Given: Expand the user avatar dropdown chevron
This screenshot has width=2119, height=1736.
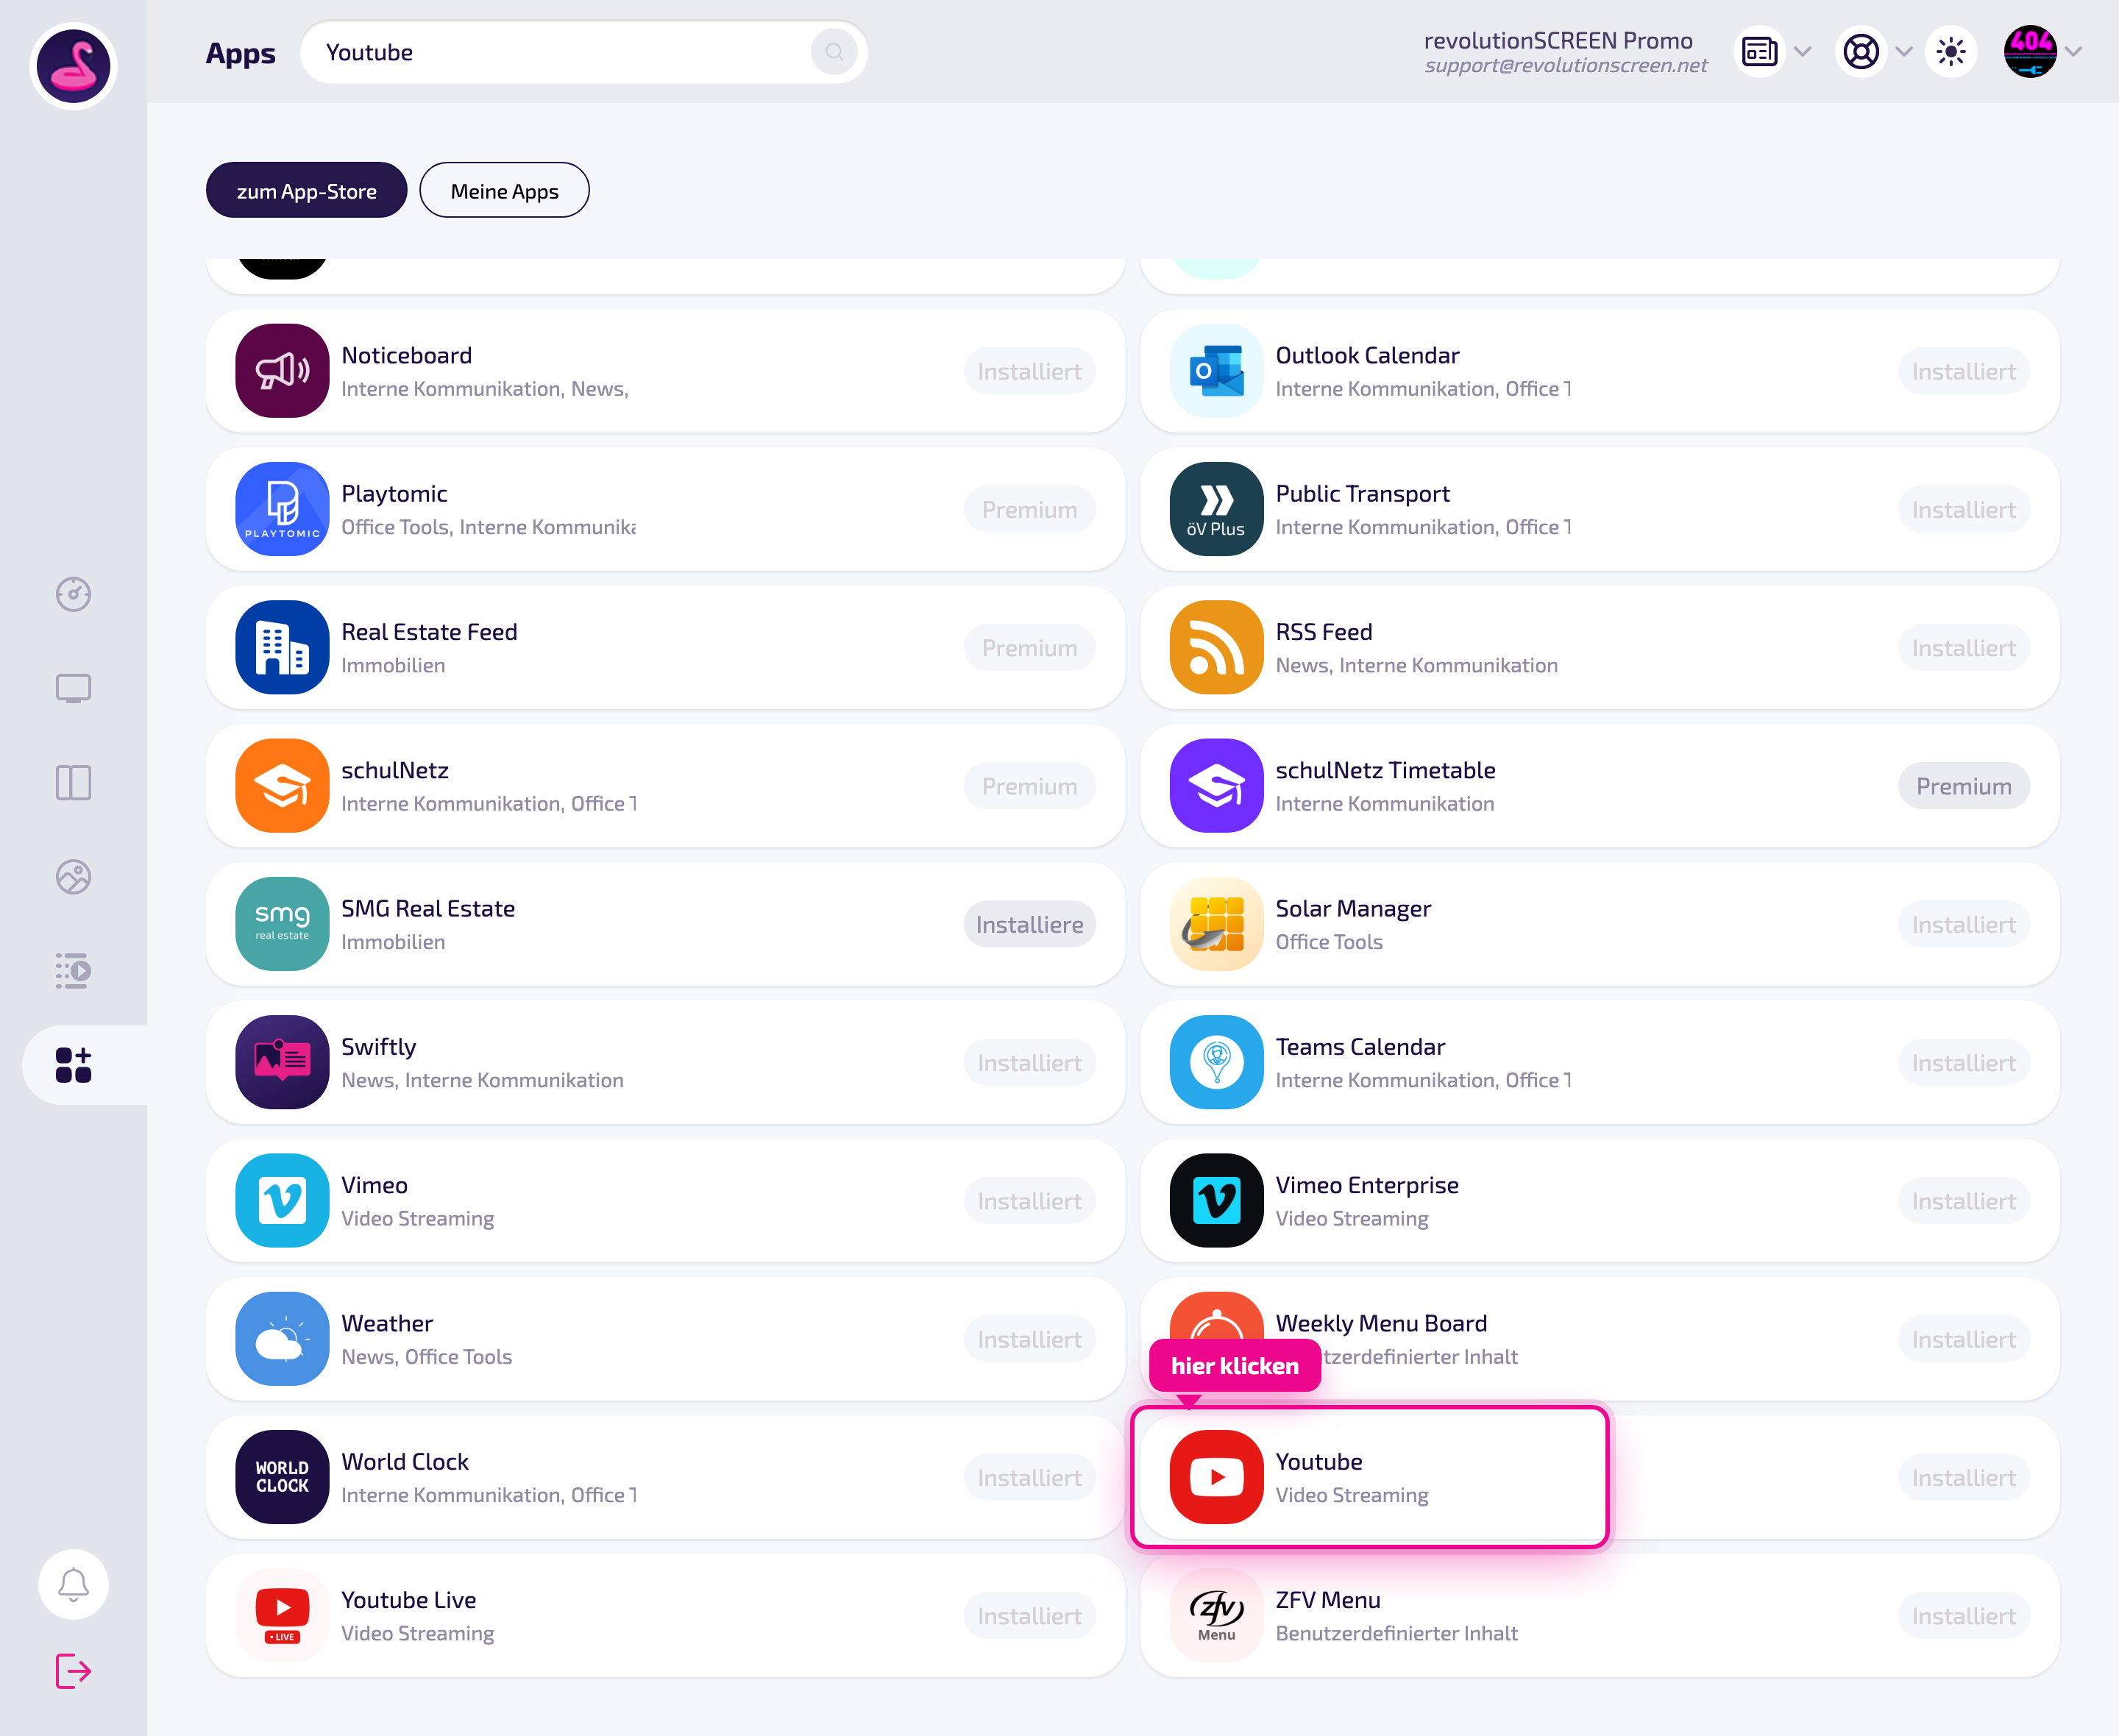Looking at the screenshot, I should pyautogui.click(x=2074, y=52).
